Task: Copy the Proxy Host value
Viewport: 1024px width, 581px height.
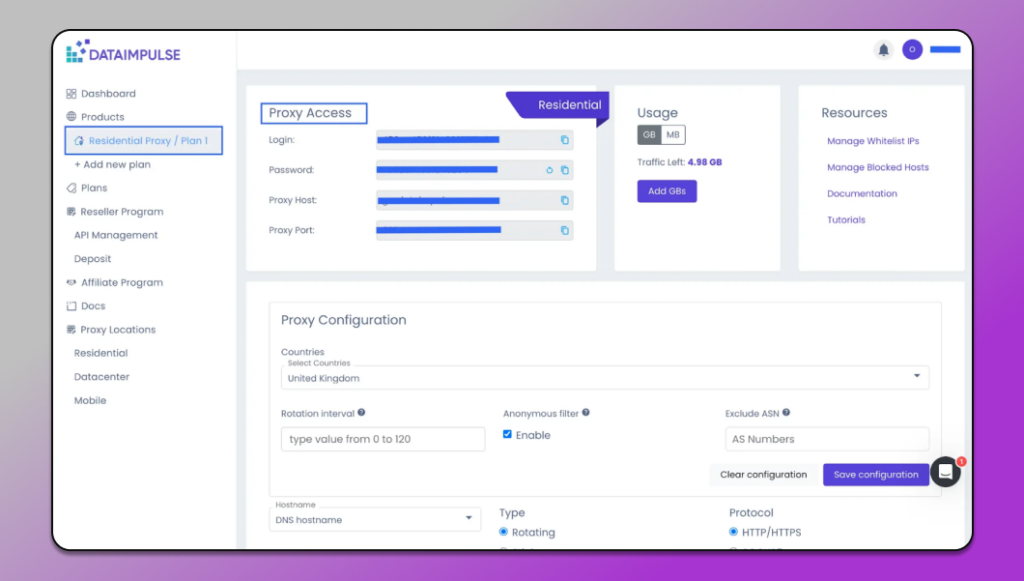Action: point(563,200)
